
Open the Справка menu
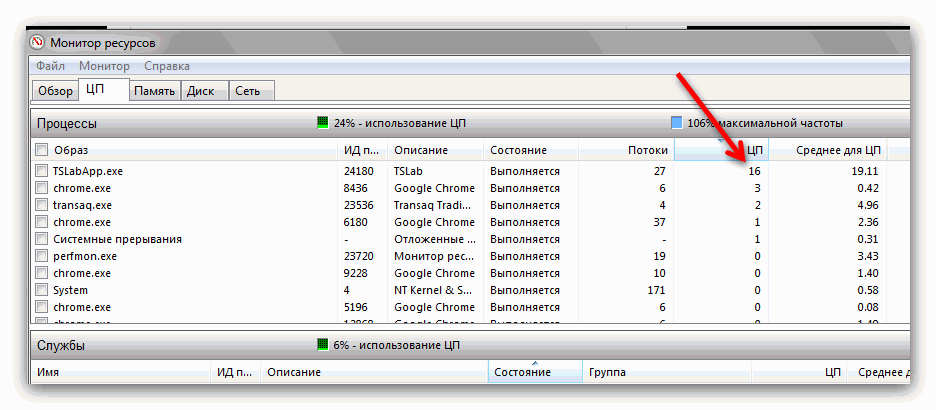pos(167,66)
